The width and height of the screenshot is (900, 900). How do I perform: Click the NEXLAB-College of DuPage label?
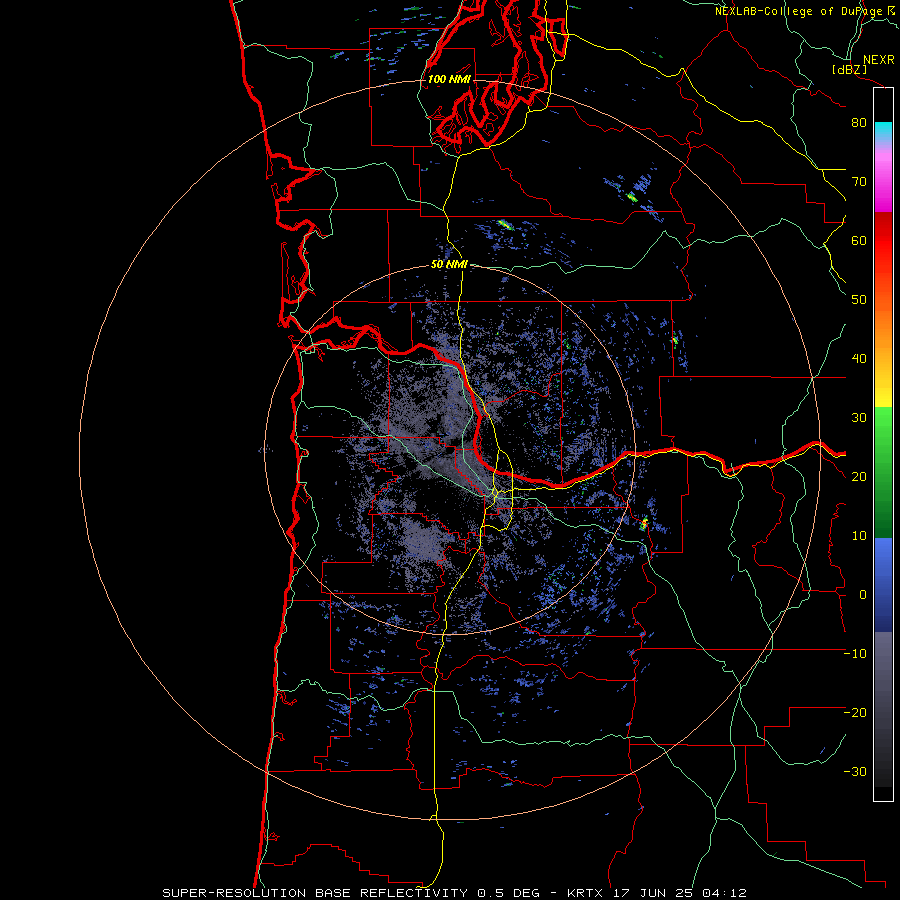point(801,11)
